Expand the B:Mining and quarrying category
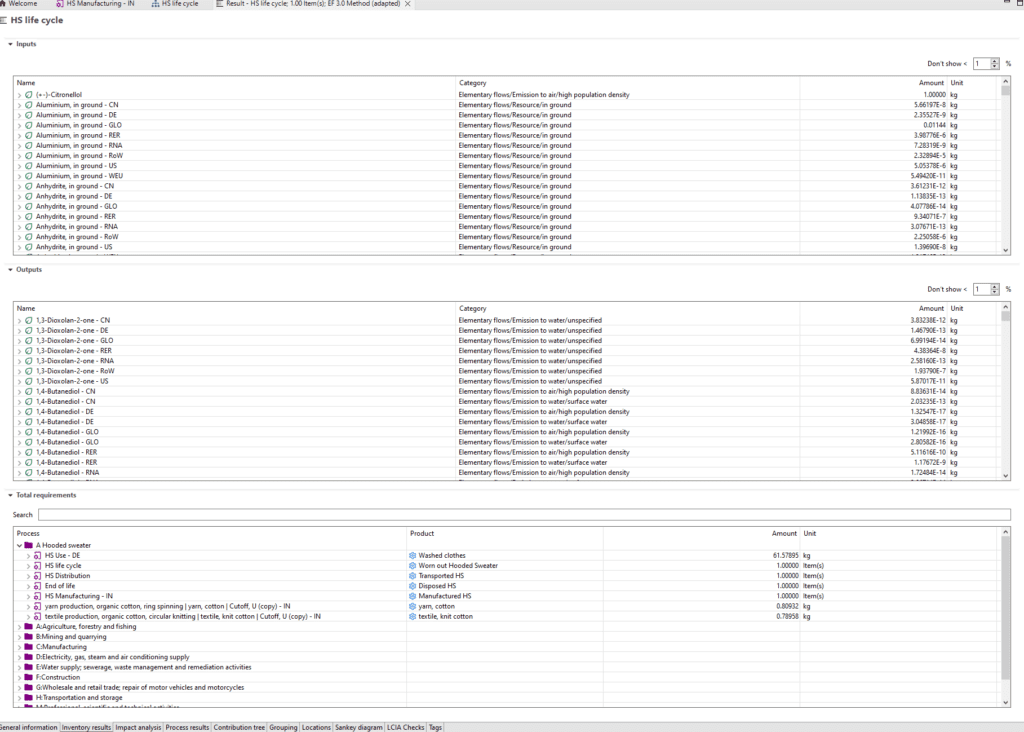The width and height of the screenshot is (1024, 732). [19, 637]
